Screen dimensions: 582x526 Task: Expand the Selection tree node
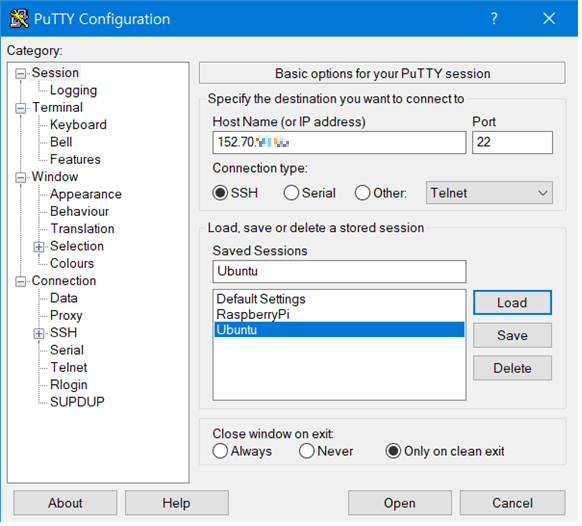[39, 248]
